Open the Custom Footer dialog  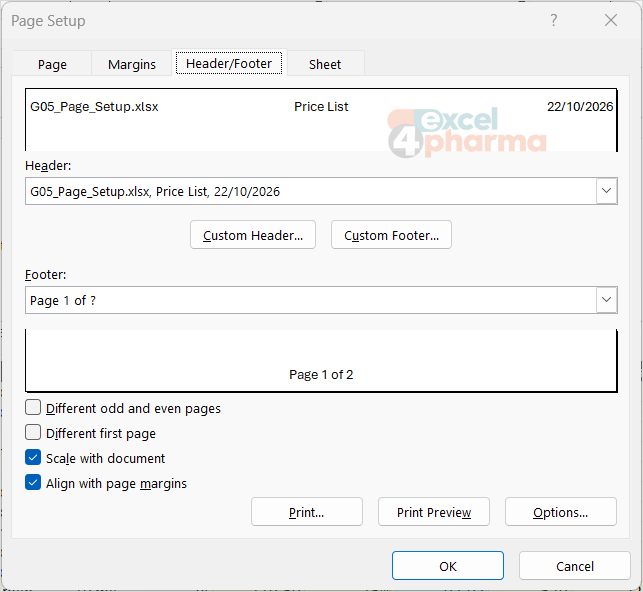[x=391, y=235]
